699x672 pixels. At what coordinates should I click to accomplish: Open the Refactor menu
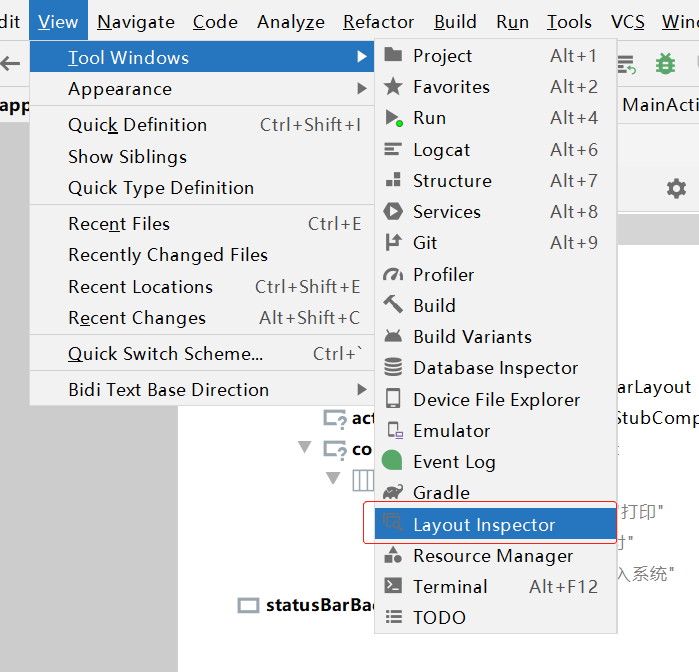click(378, 22)
